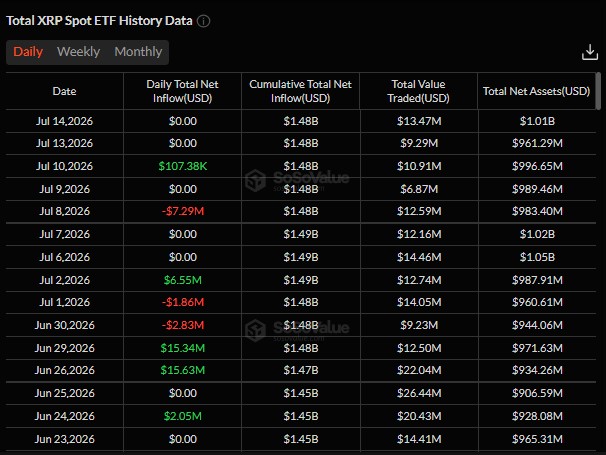606x455 pixels.
Task: Click the $983.40M net assets value
Action: 537,211
